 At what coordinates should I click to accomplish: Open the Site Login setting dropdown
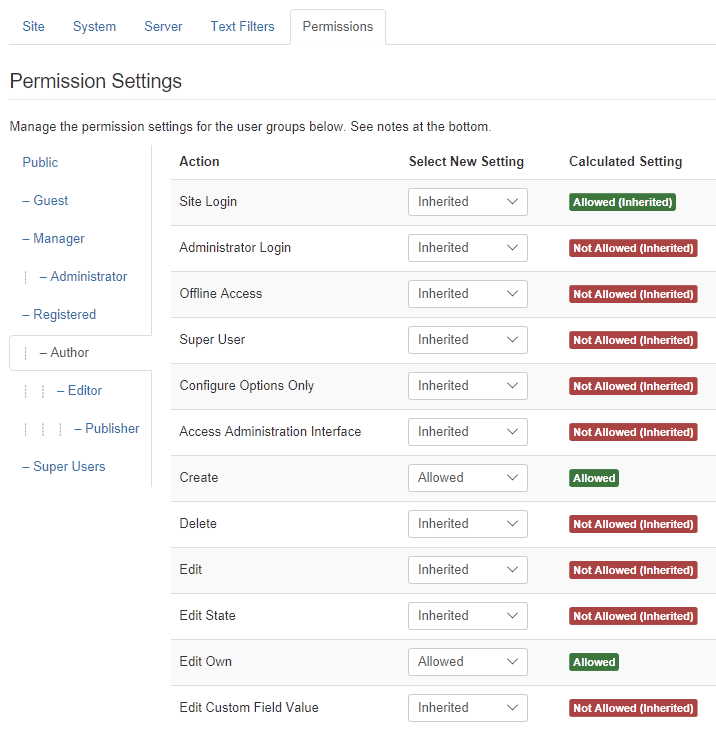click(468, 202)
